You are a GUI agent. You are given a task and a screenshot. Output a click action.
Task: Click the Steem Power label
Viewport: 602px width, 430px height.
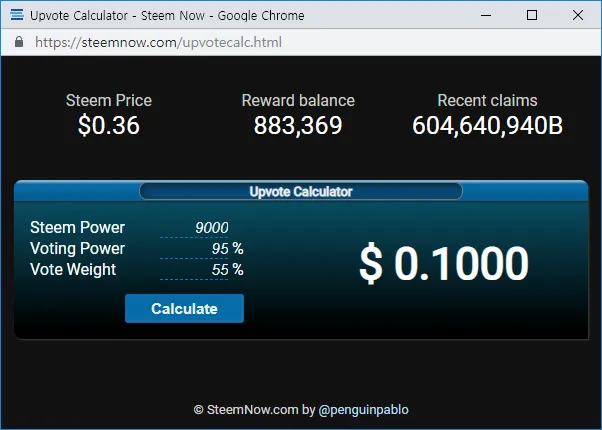point(78,227)
